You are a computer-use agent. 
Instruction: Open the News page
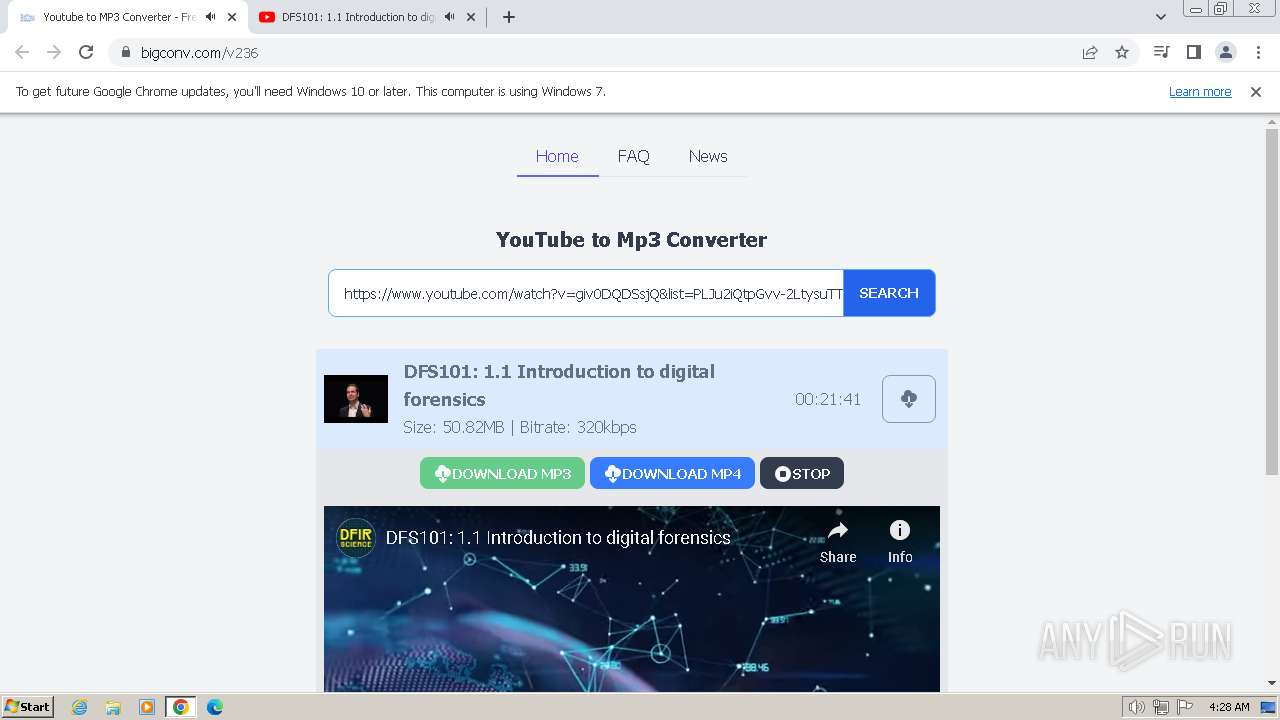[x=708, y=156]
